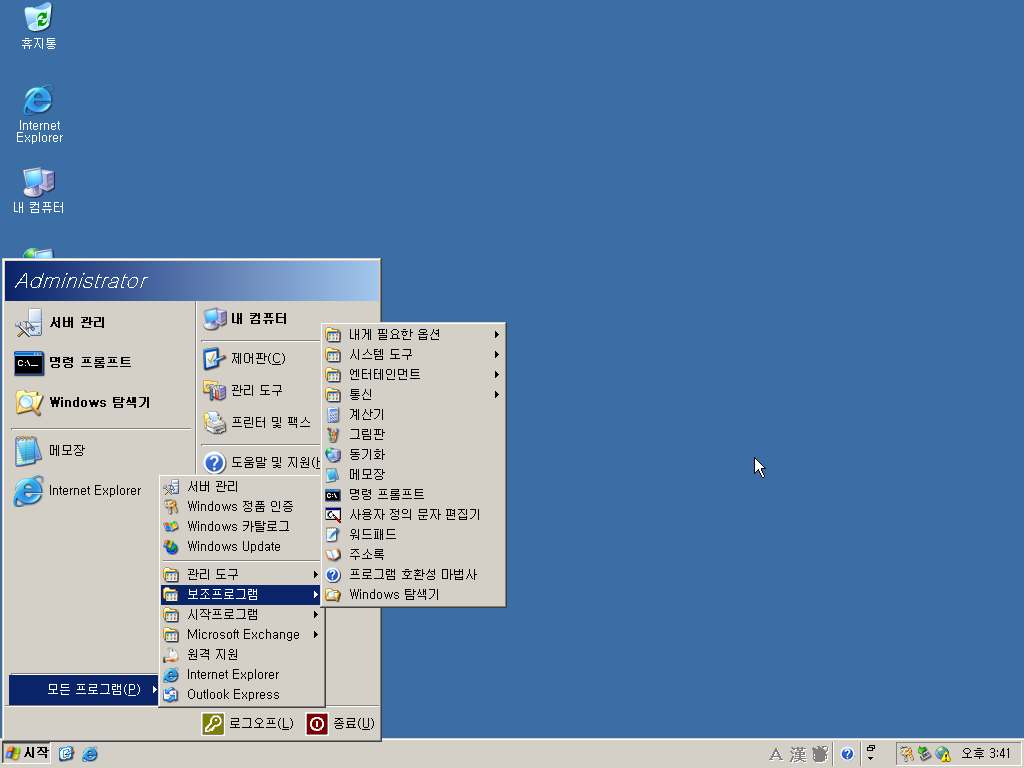1024x768 pixels.
Task: Expand 시스템 도구 system tools submenu
Action: pyautogui.click(x=413, y=355)
